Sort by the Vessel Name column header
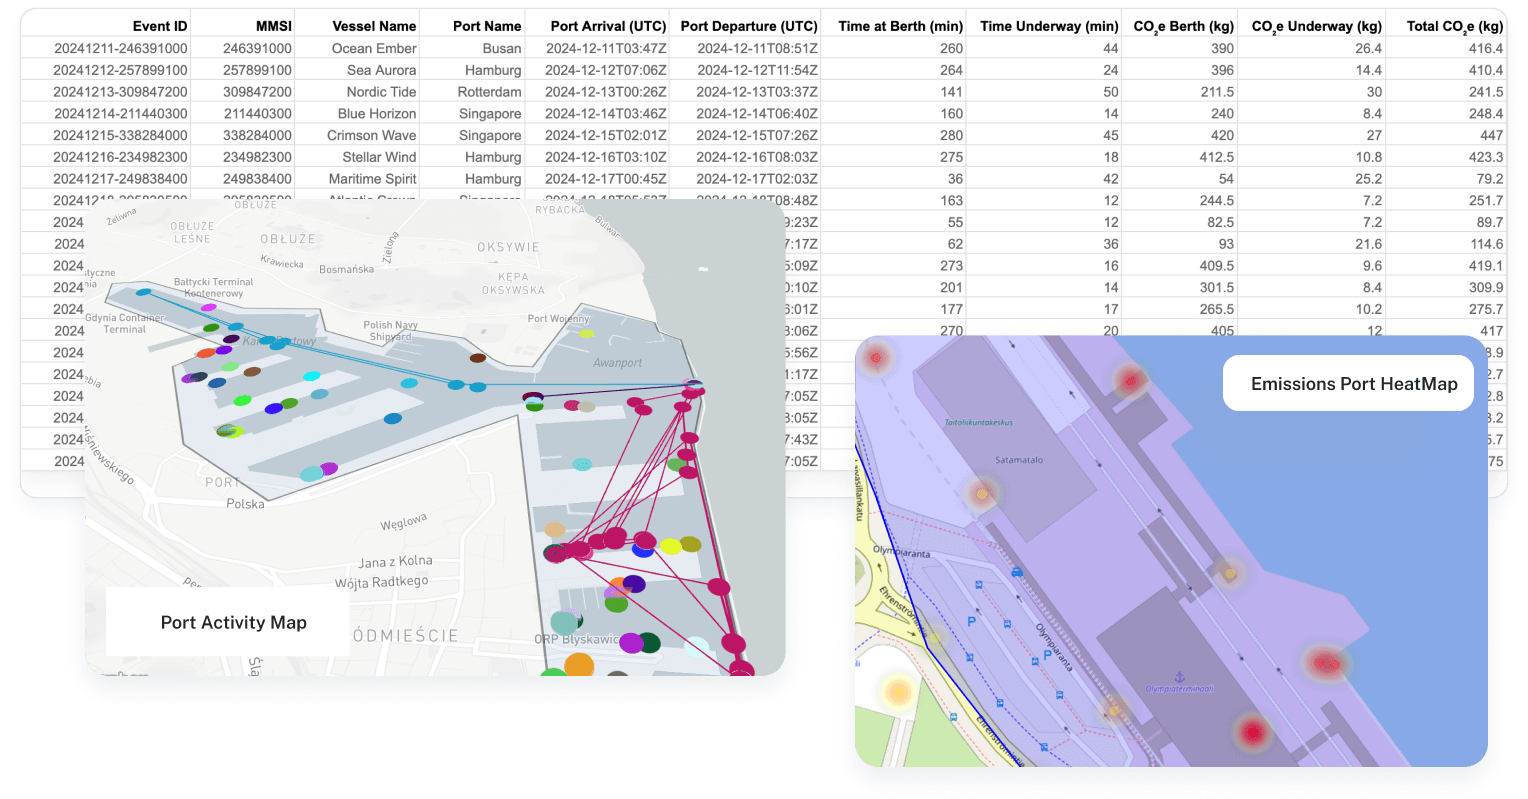Viewport: 1528px width, 799px height. click(374, 26)
